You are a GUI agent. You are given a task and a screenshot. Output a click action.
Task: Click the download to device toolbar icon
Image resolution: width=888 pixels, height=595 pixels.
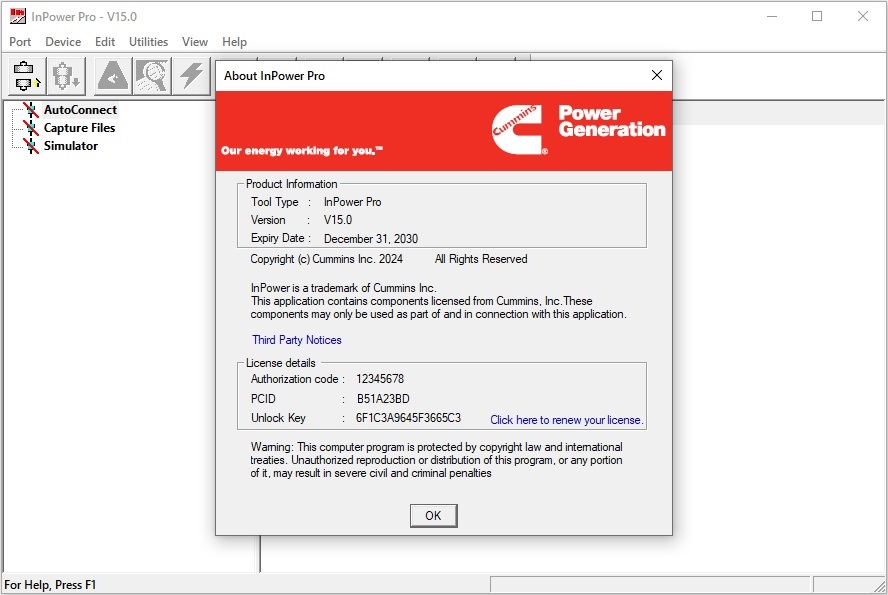point(66,76)
